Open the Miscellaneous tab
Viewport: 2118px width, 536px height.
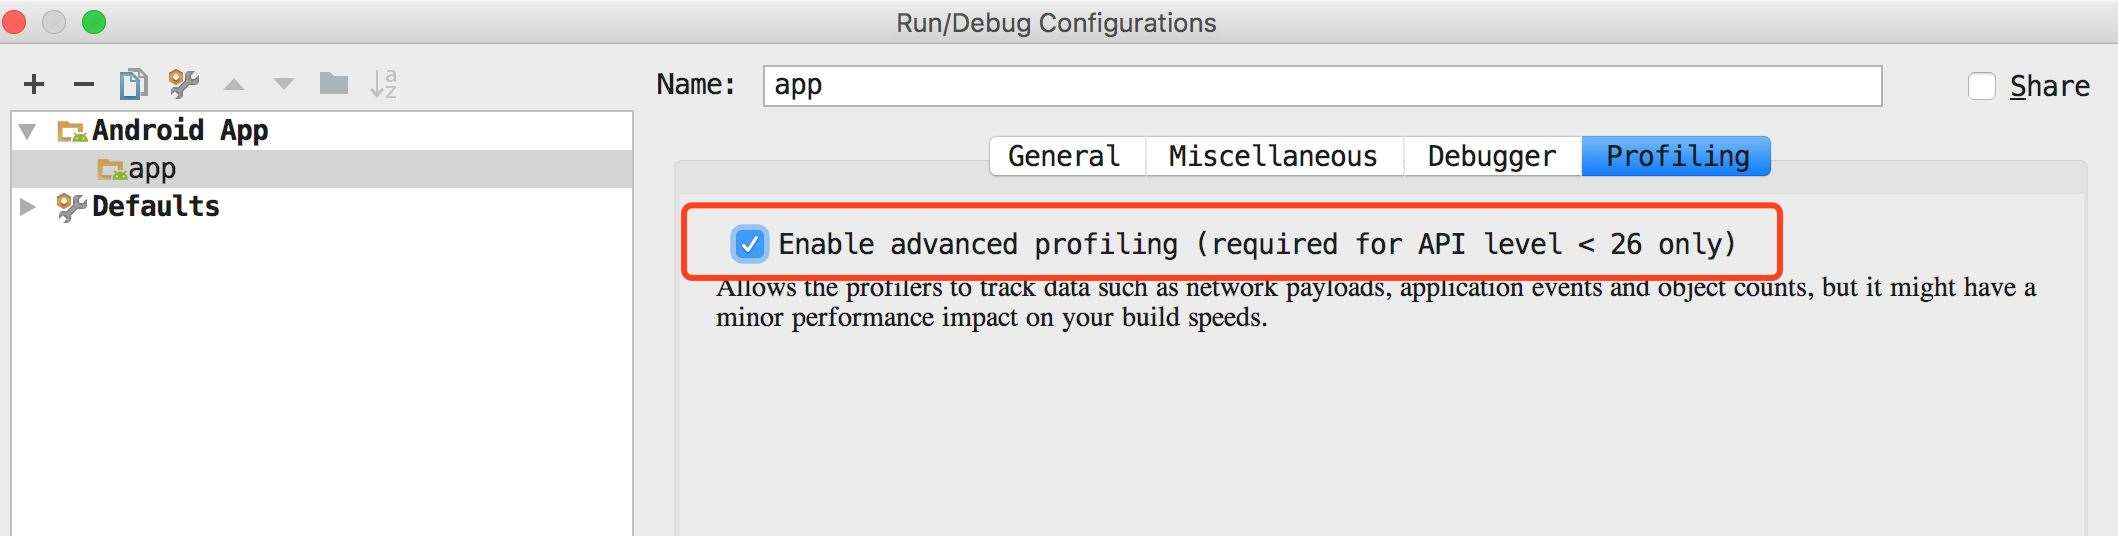click(x=1273, y=156)
